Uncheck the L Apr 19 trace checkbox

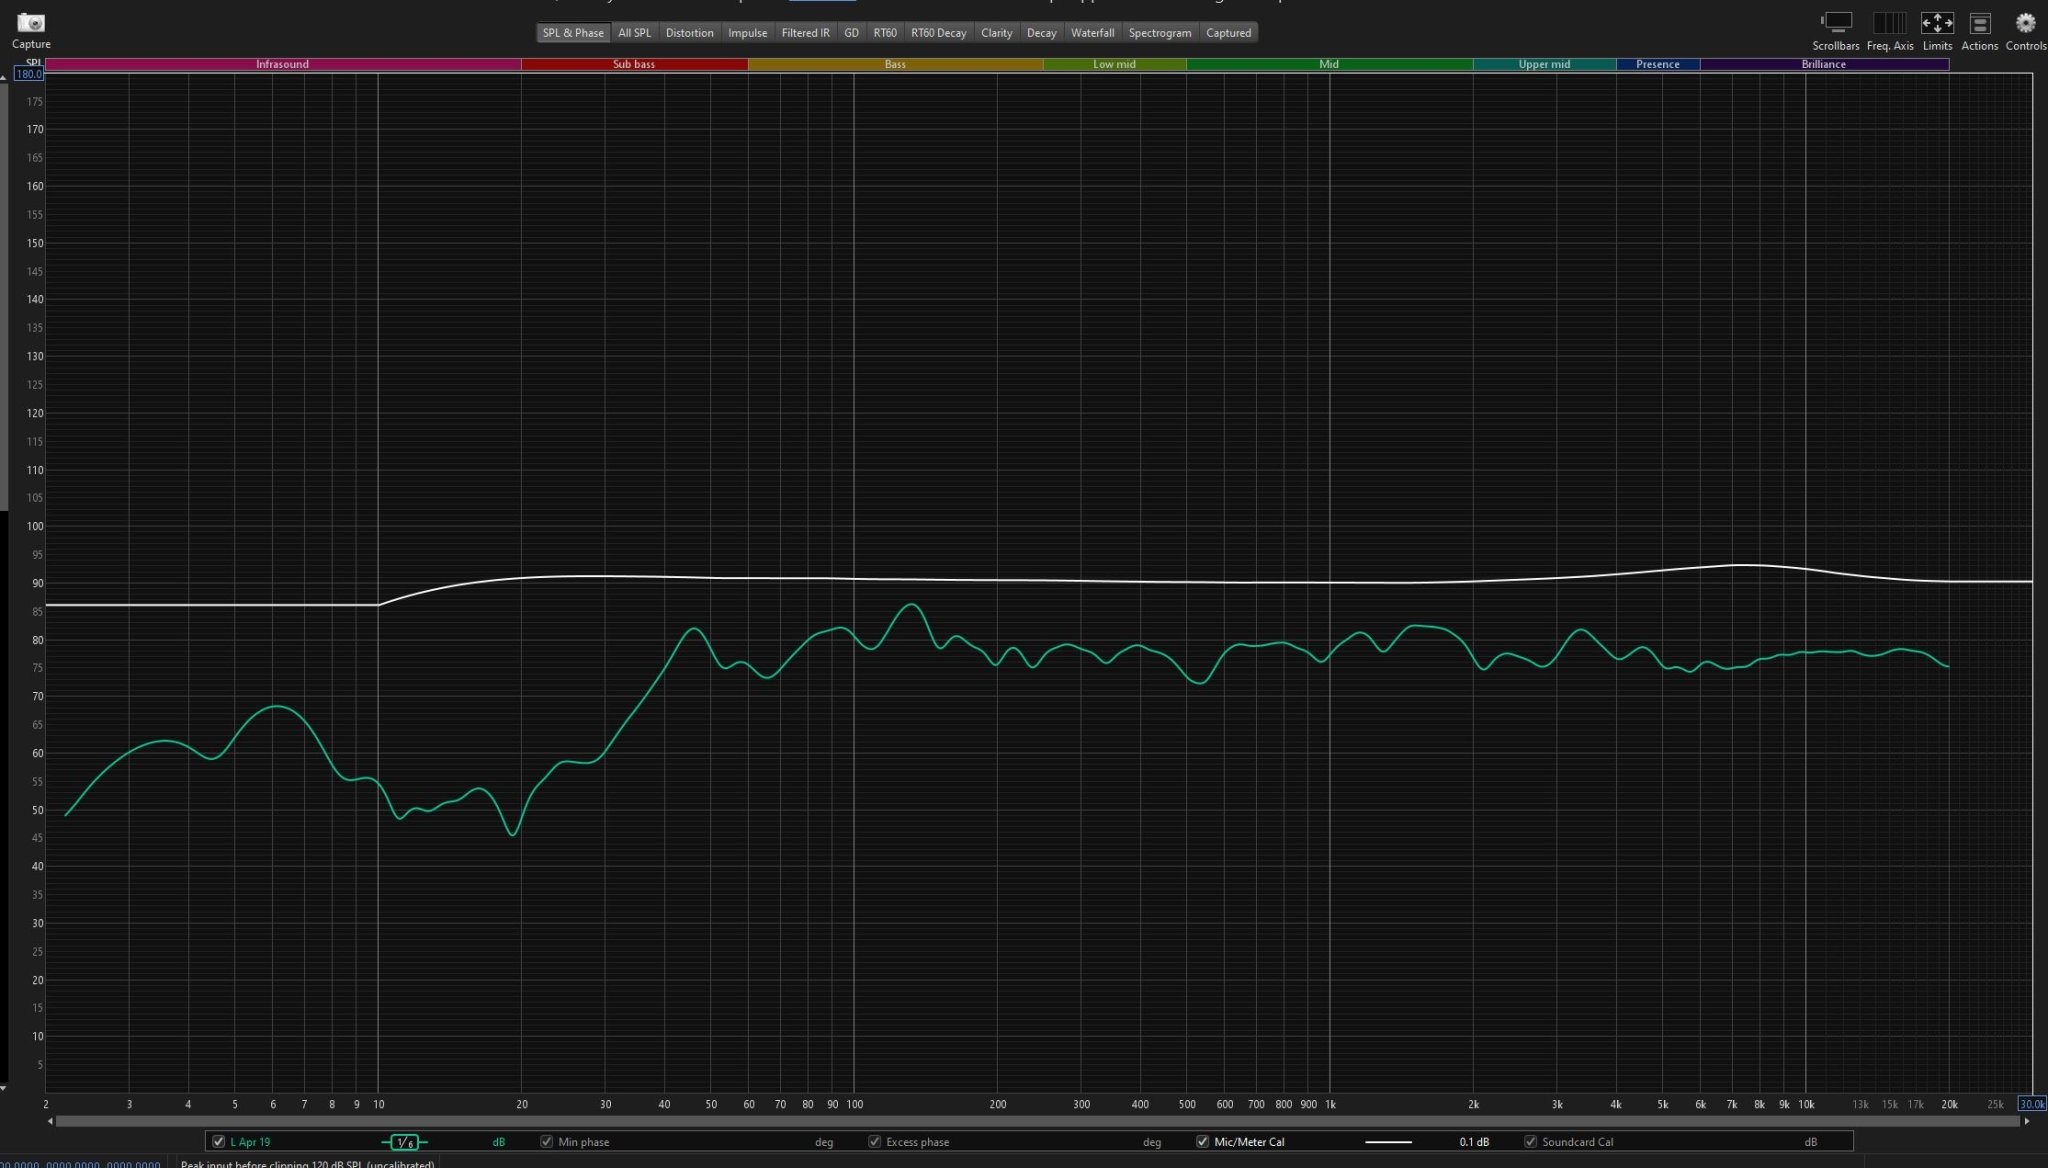coord(219,1142)
